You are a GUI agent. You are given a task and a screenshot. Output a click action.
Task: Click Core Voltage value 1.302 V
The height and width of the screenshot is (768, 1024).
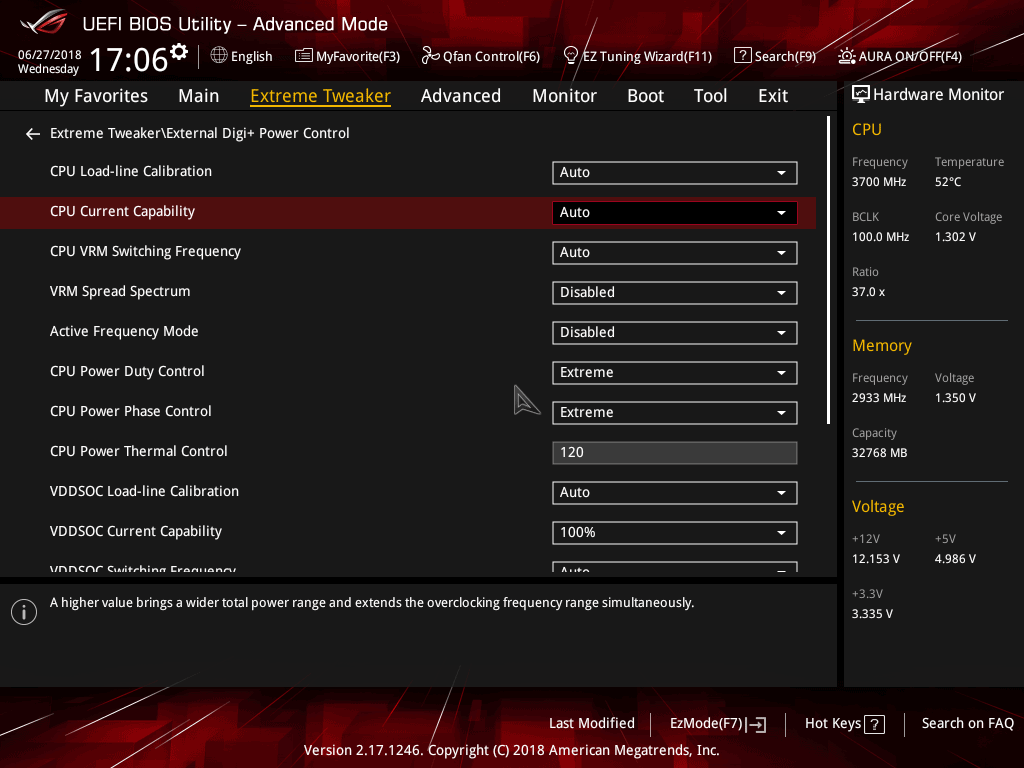955,237
